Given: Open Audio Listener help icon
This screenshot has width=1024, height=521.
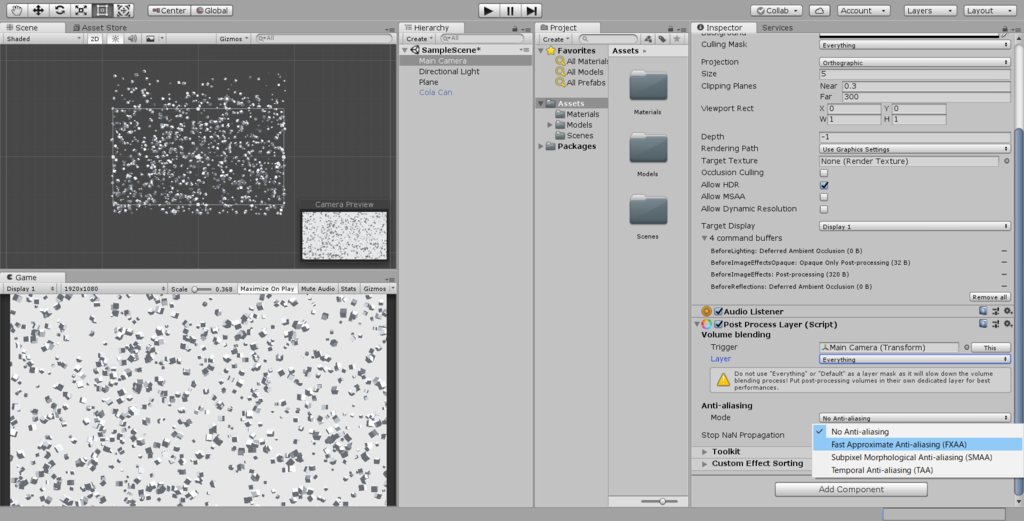Looking at the screenshot, I should (983, 311).
